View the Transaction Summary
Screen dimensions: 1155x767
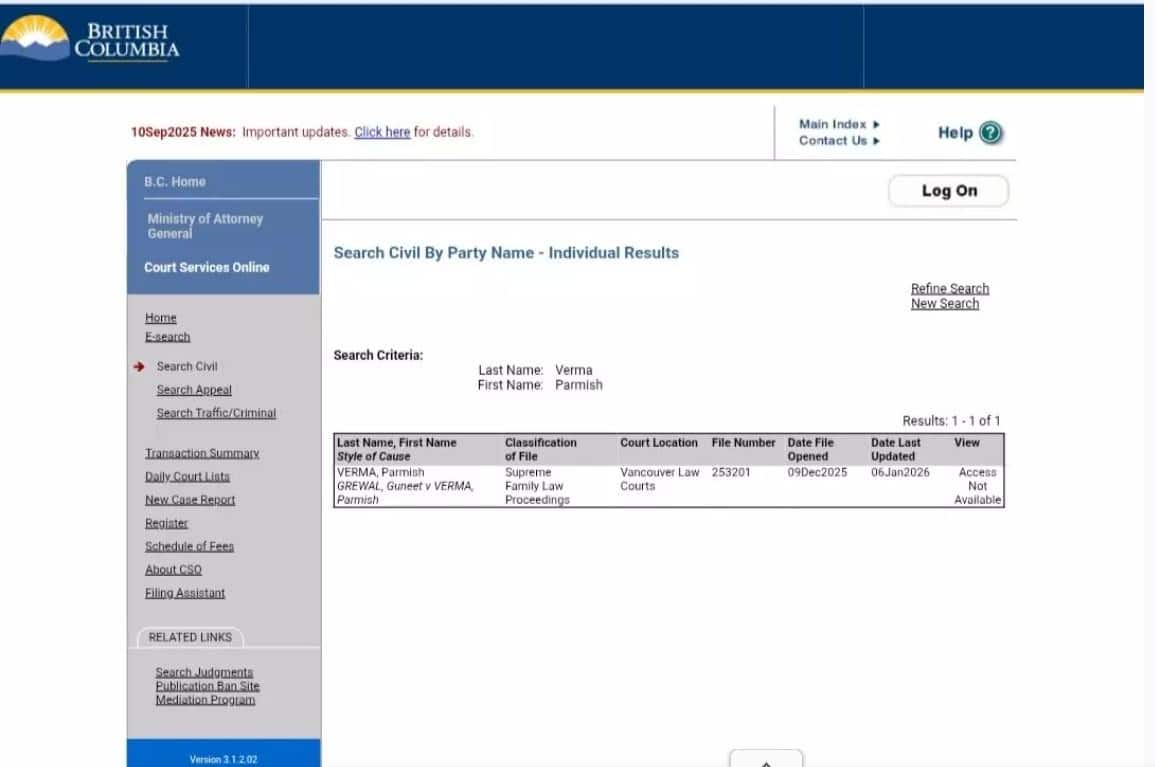(202, 453)
